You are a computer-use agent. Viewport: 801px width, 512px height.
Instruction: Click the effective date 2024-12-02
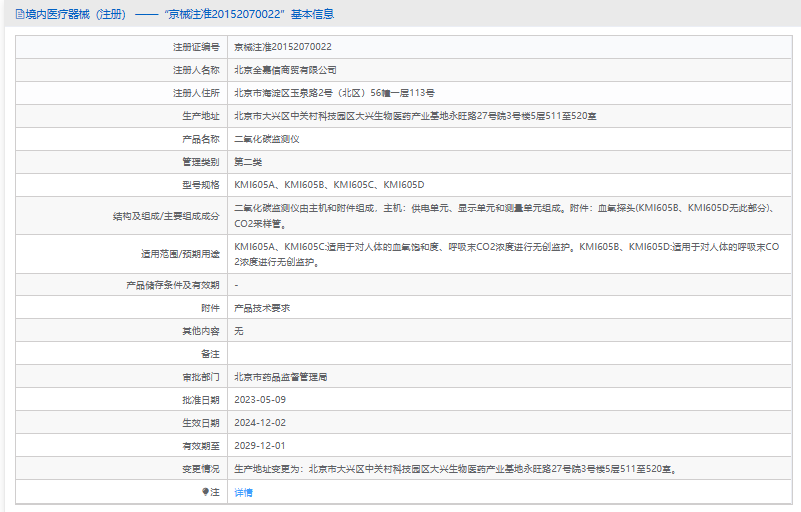pos(260,423)
